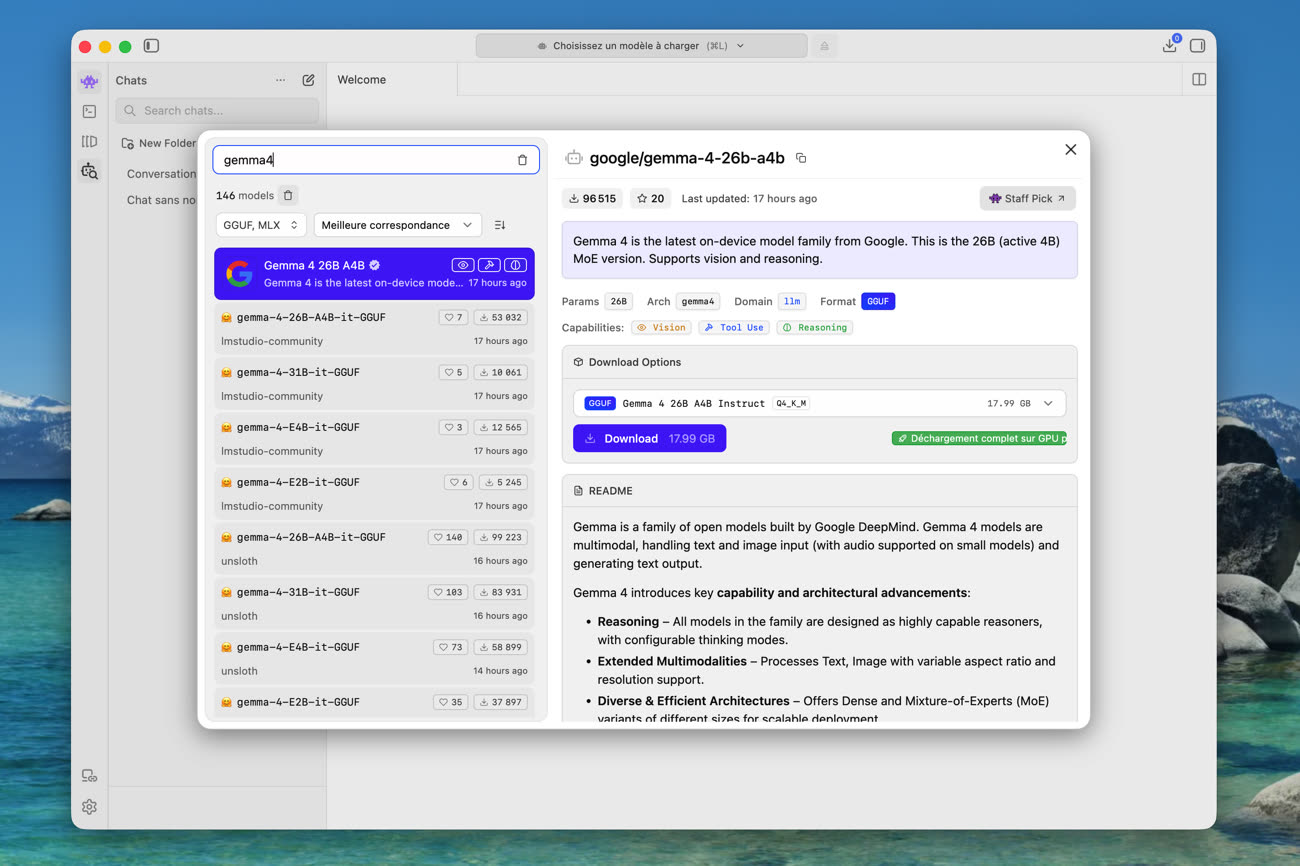Viewport: 1300px width, 866px height.
Task: Expand the Q4_K_M download option selector
Action: point(1048,403)
